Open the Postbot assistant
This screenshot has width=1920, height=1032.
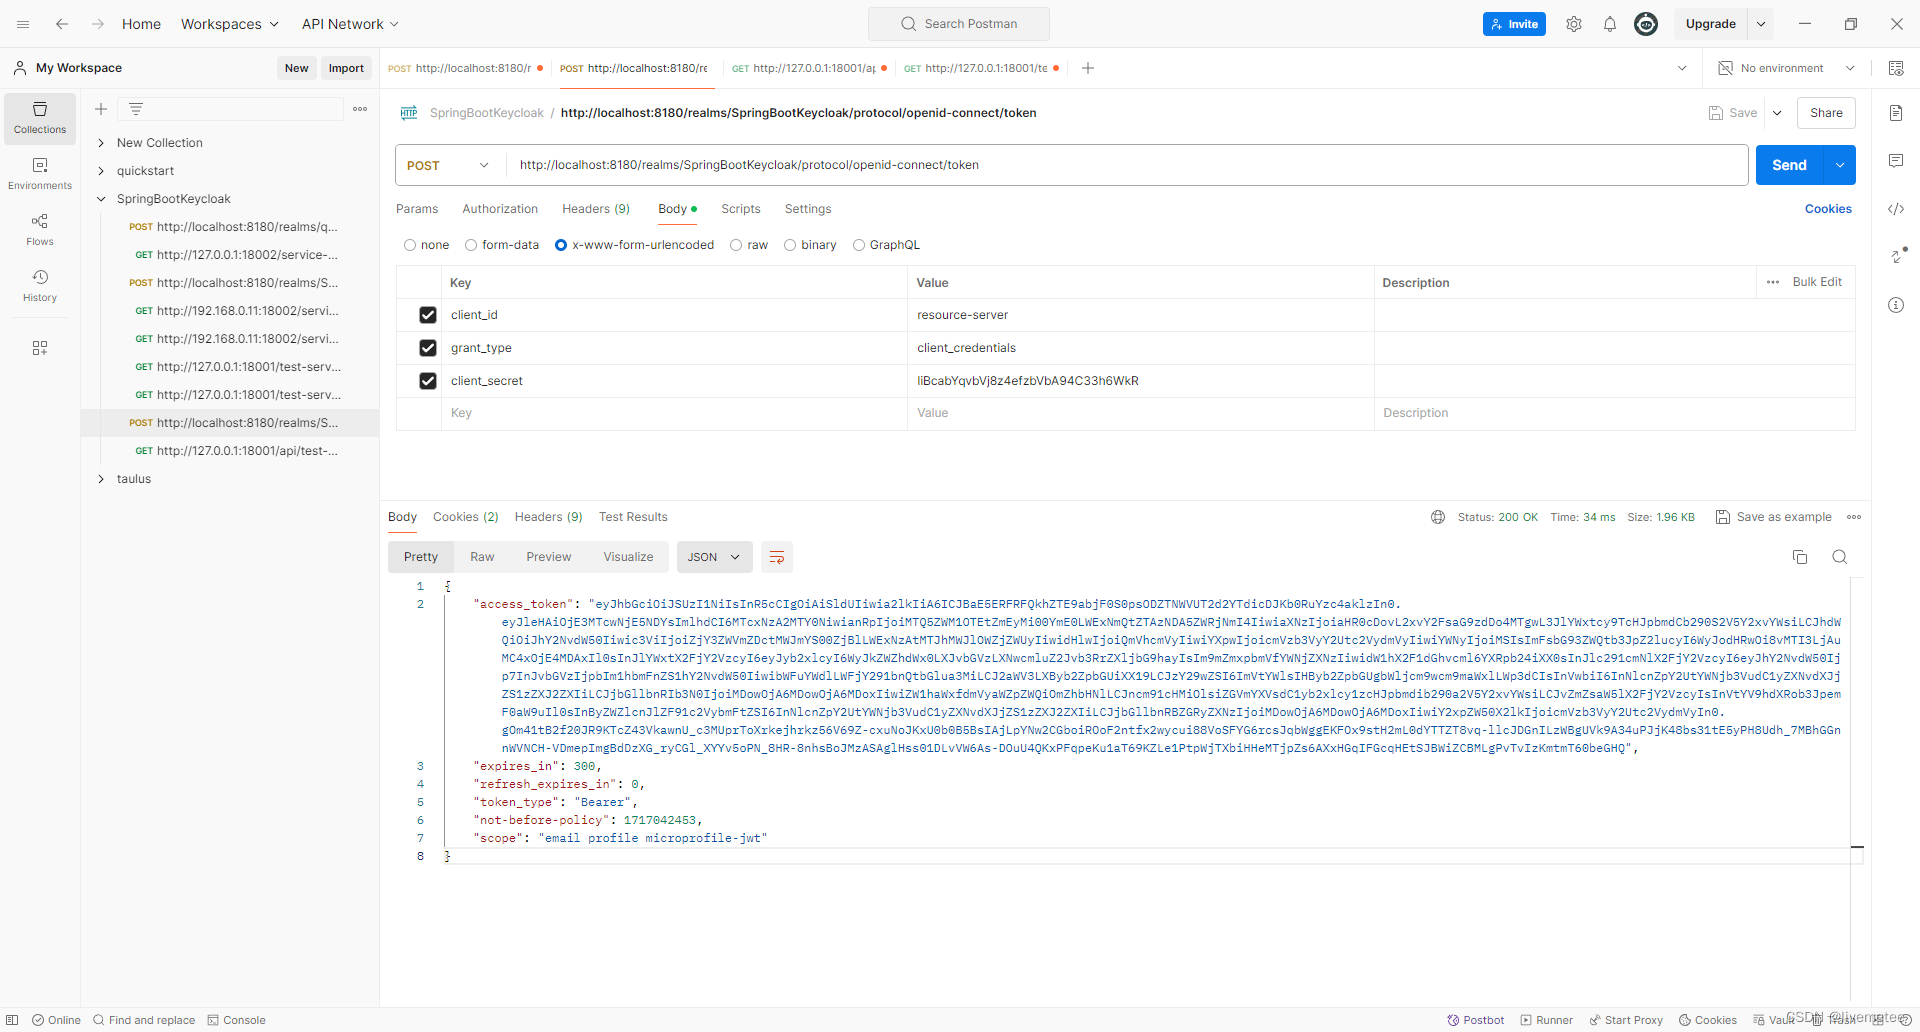1475,1020
